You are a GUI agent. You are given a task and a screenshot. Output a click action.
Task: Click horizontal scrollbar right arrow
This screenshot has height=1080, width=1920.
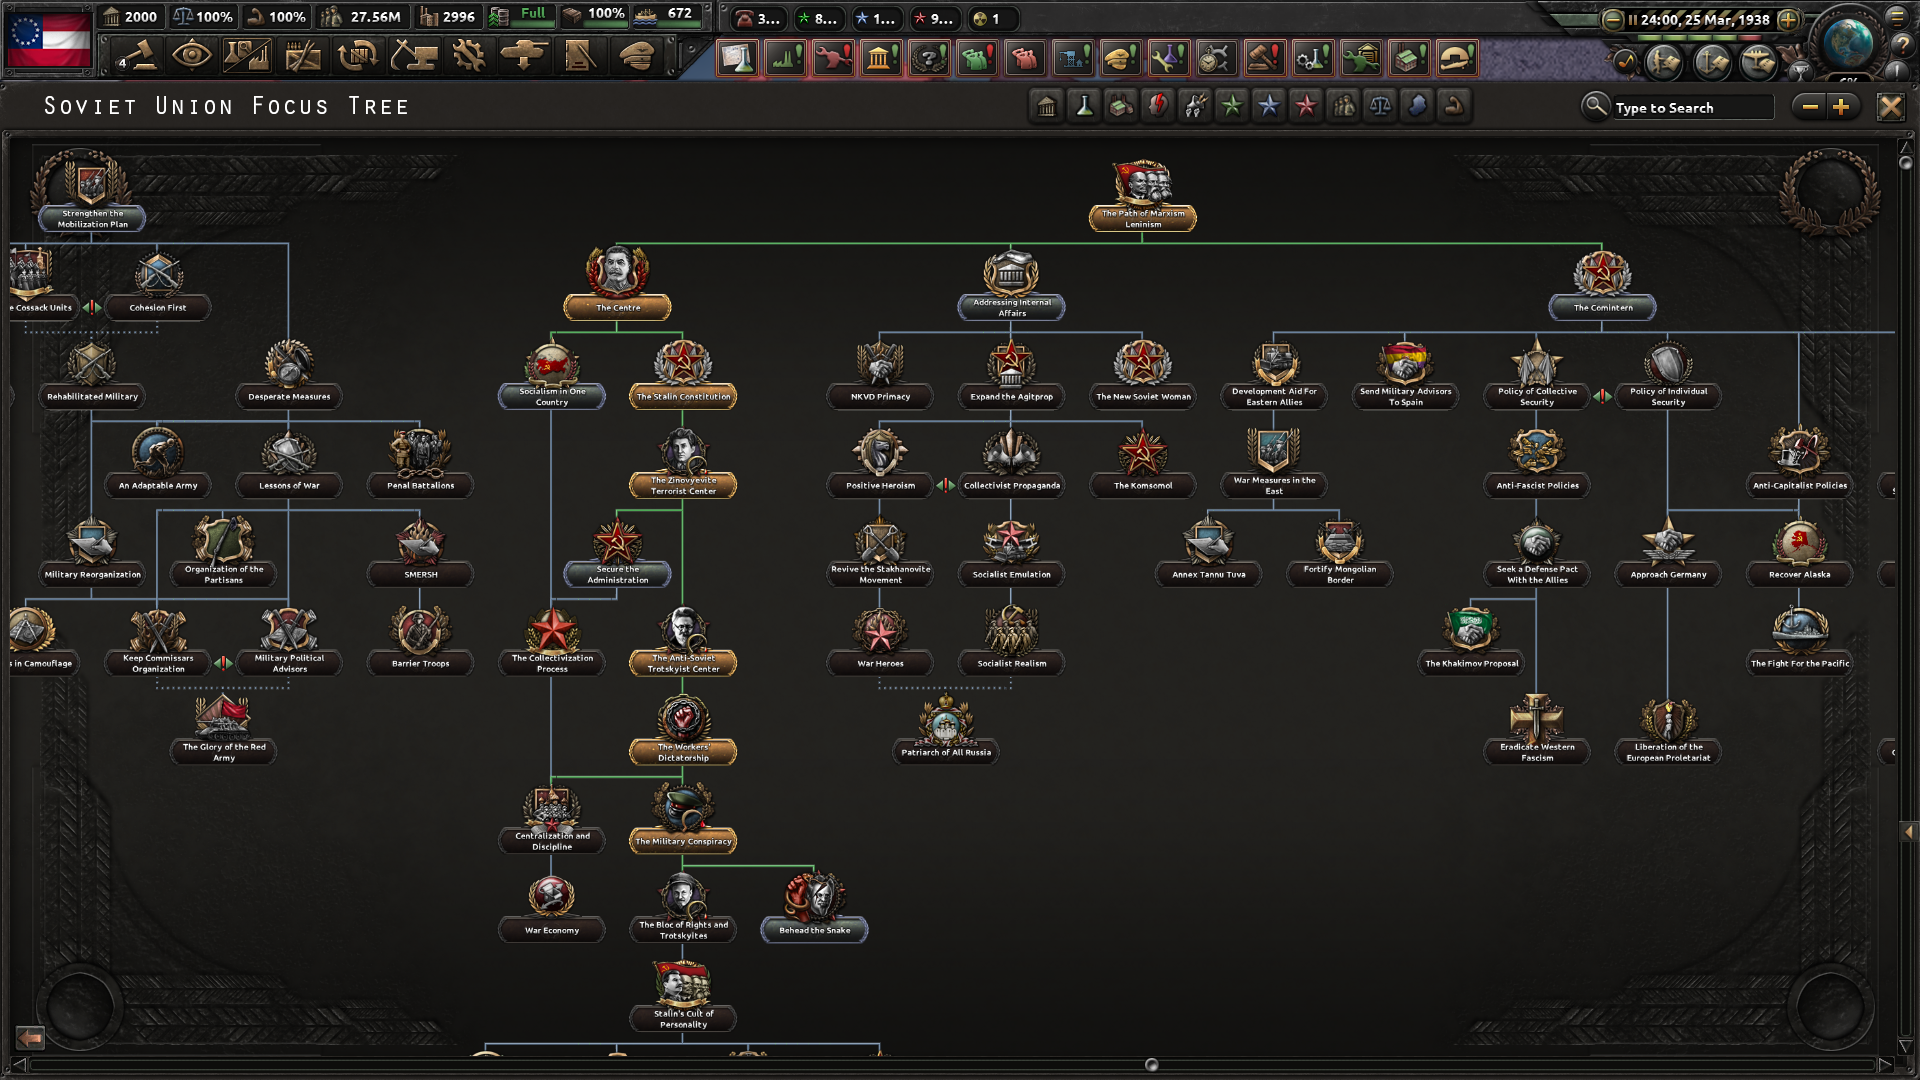1886,1065
